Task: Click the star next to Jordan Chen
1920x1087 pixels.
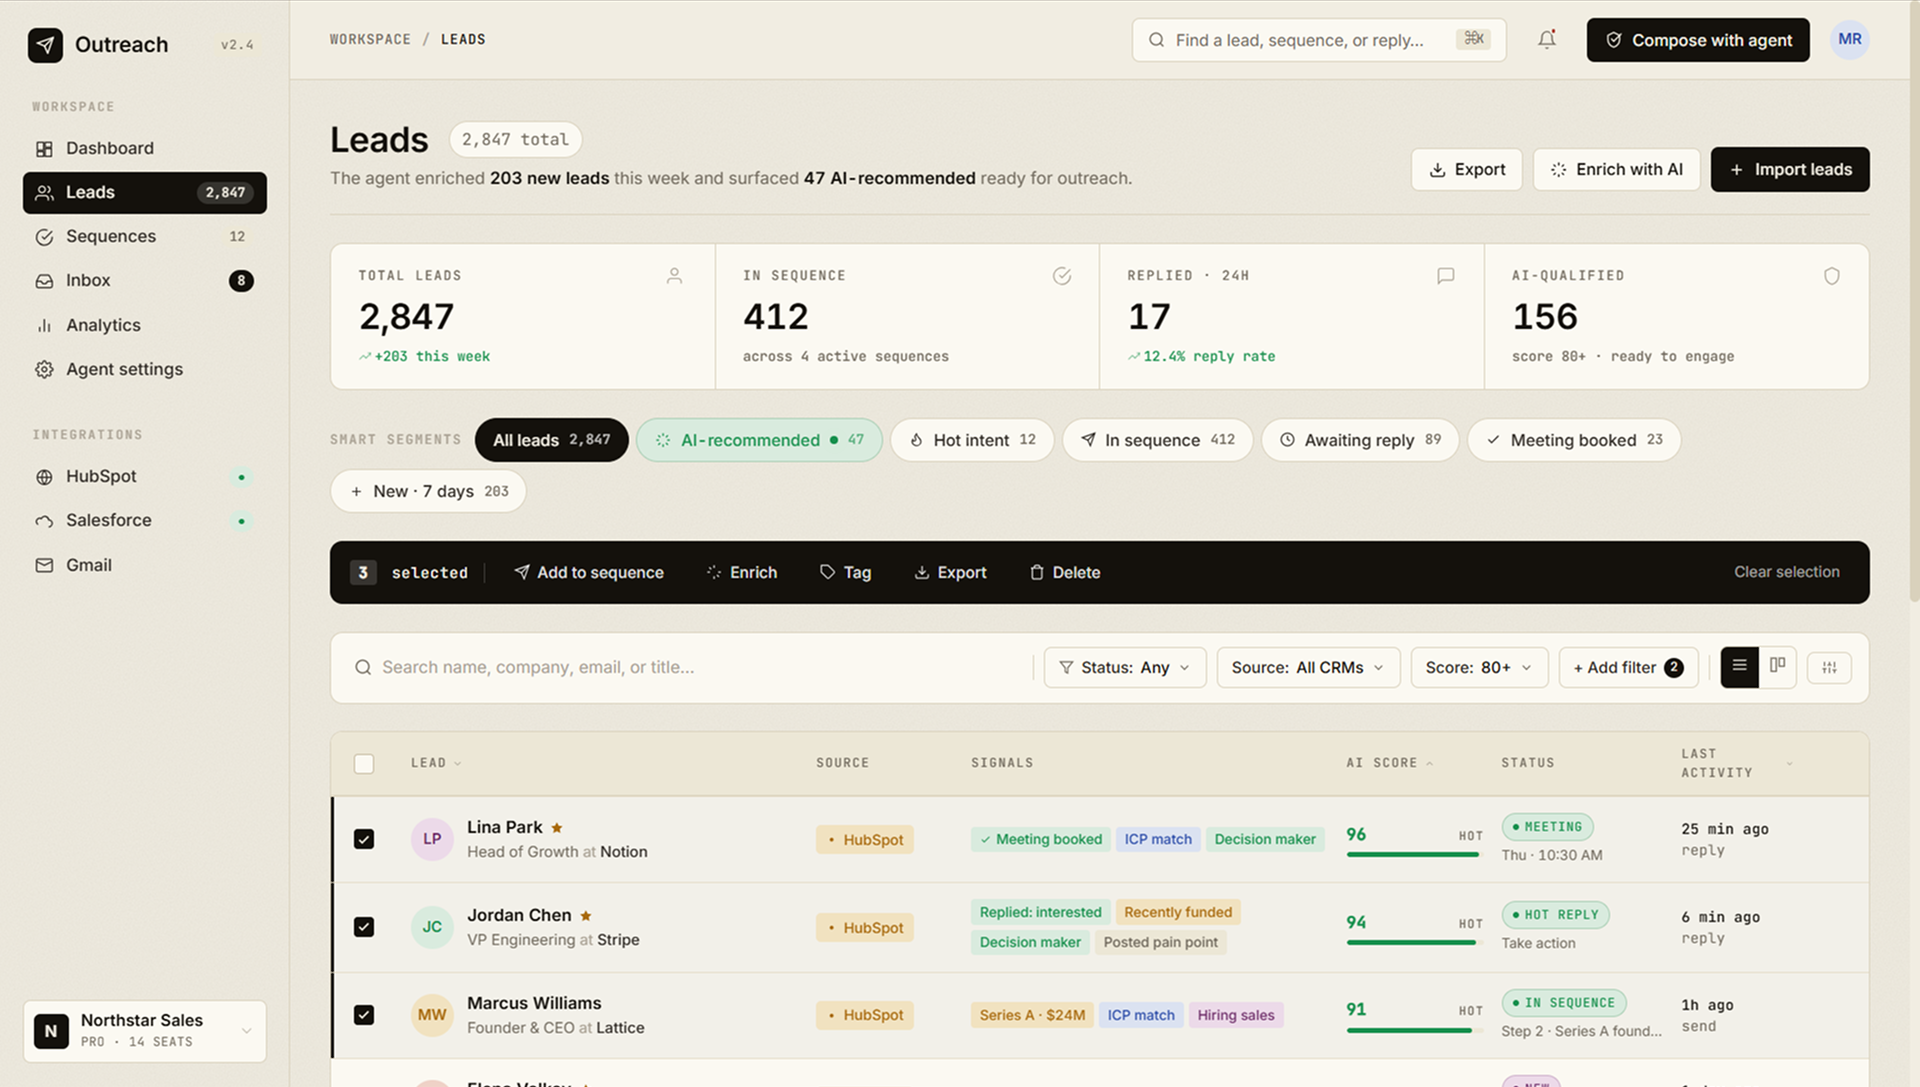Action: coord(586,916)
